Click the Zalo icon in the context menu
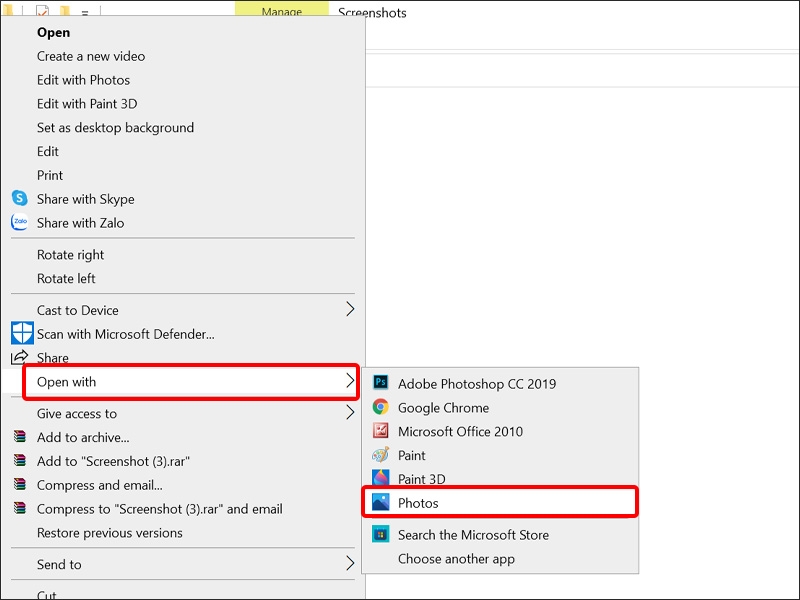The height and width of the screenshot is (600, 800). pos(19,222)
